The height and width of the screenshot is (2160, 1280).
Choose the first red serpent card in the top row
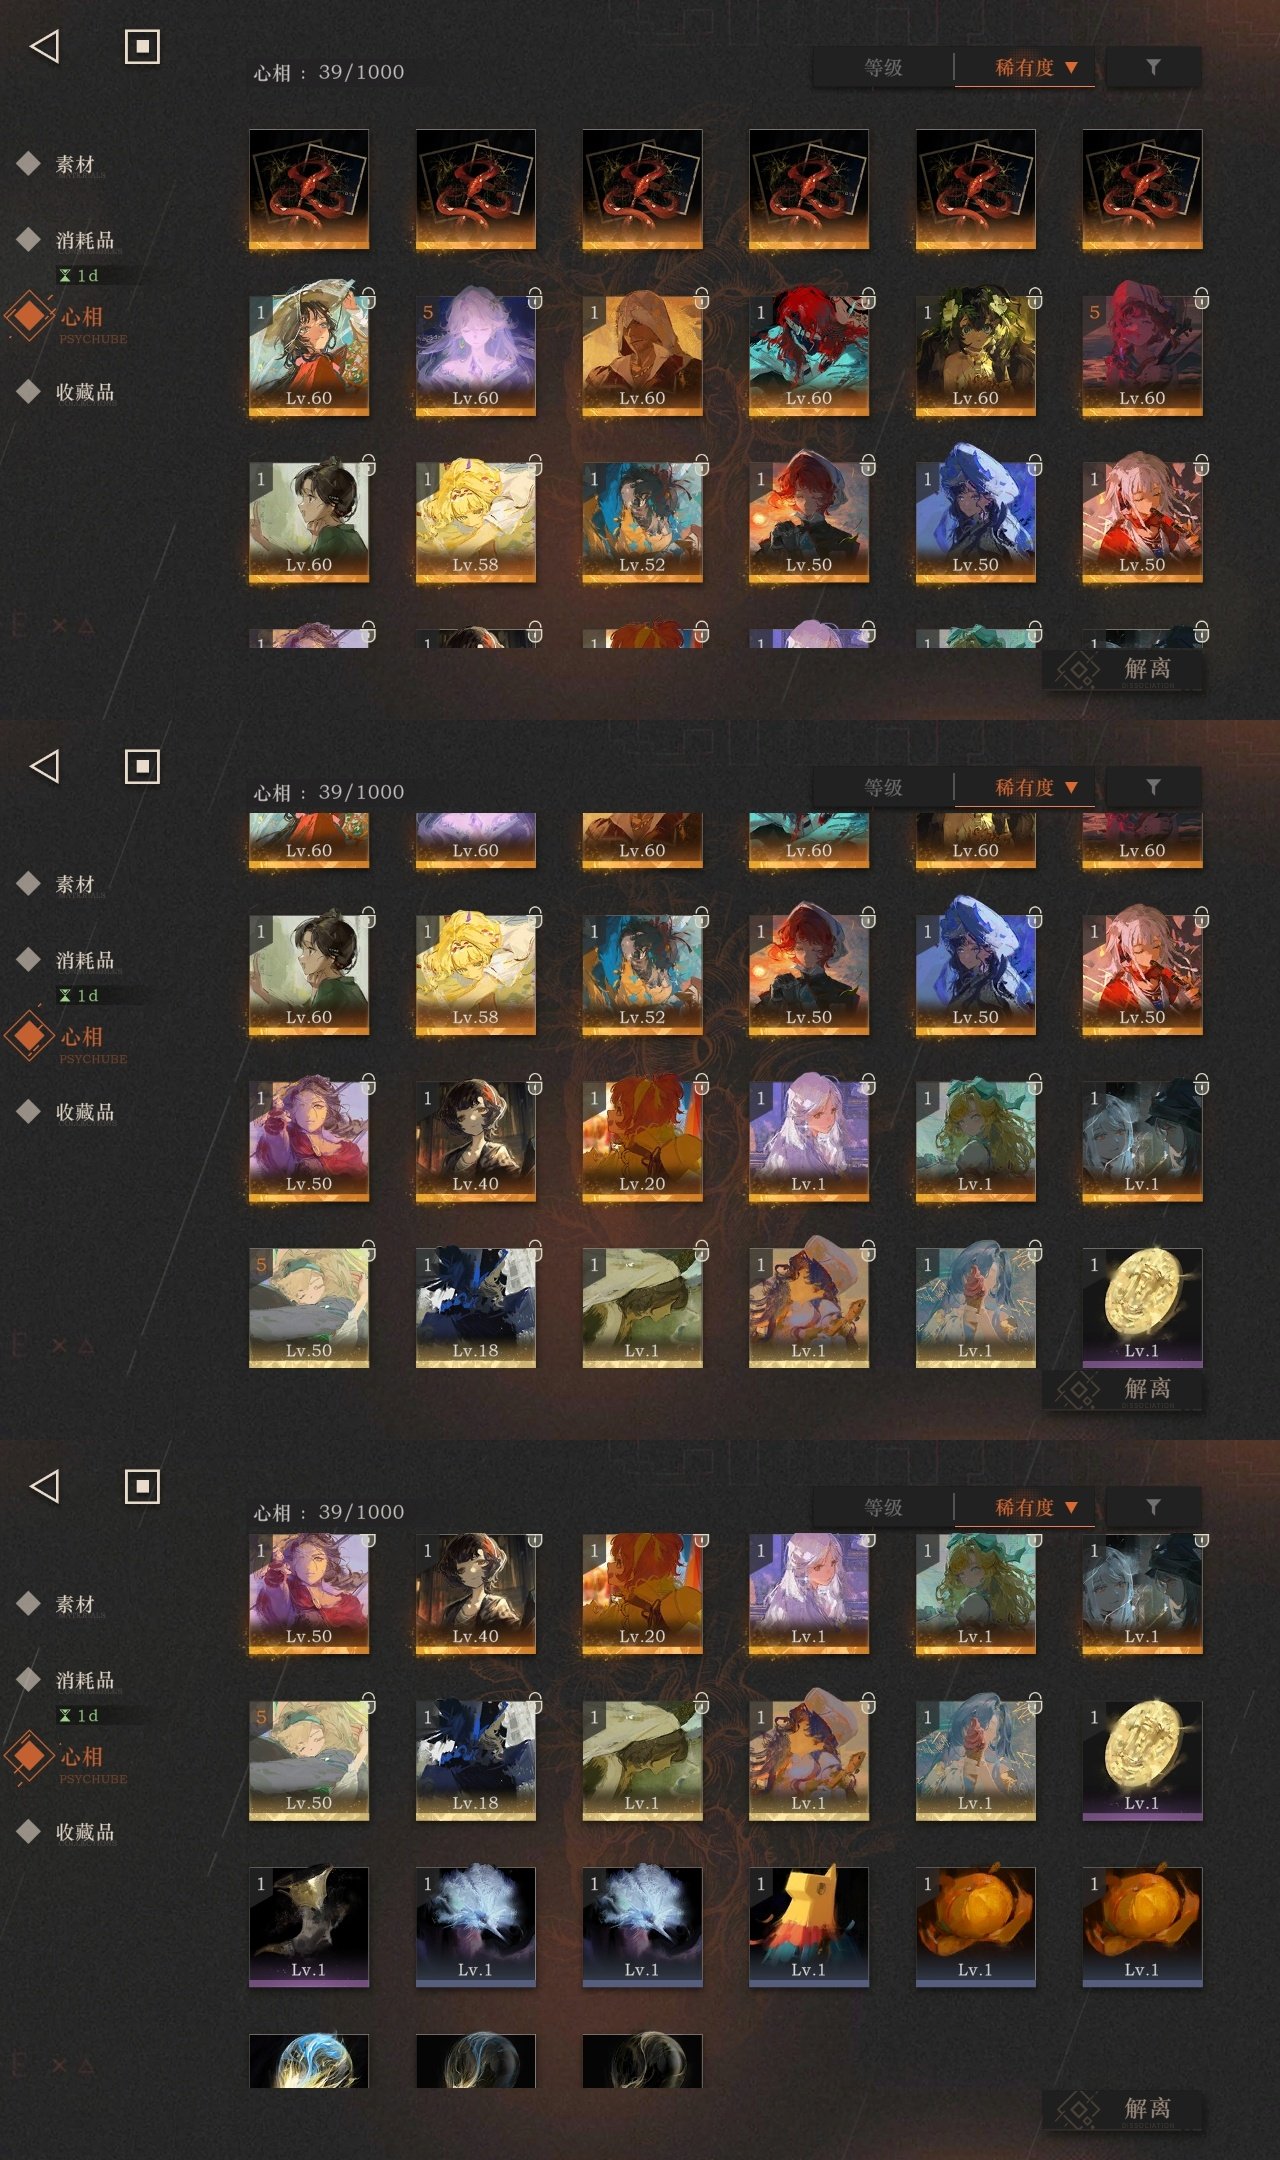(309, 189)
